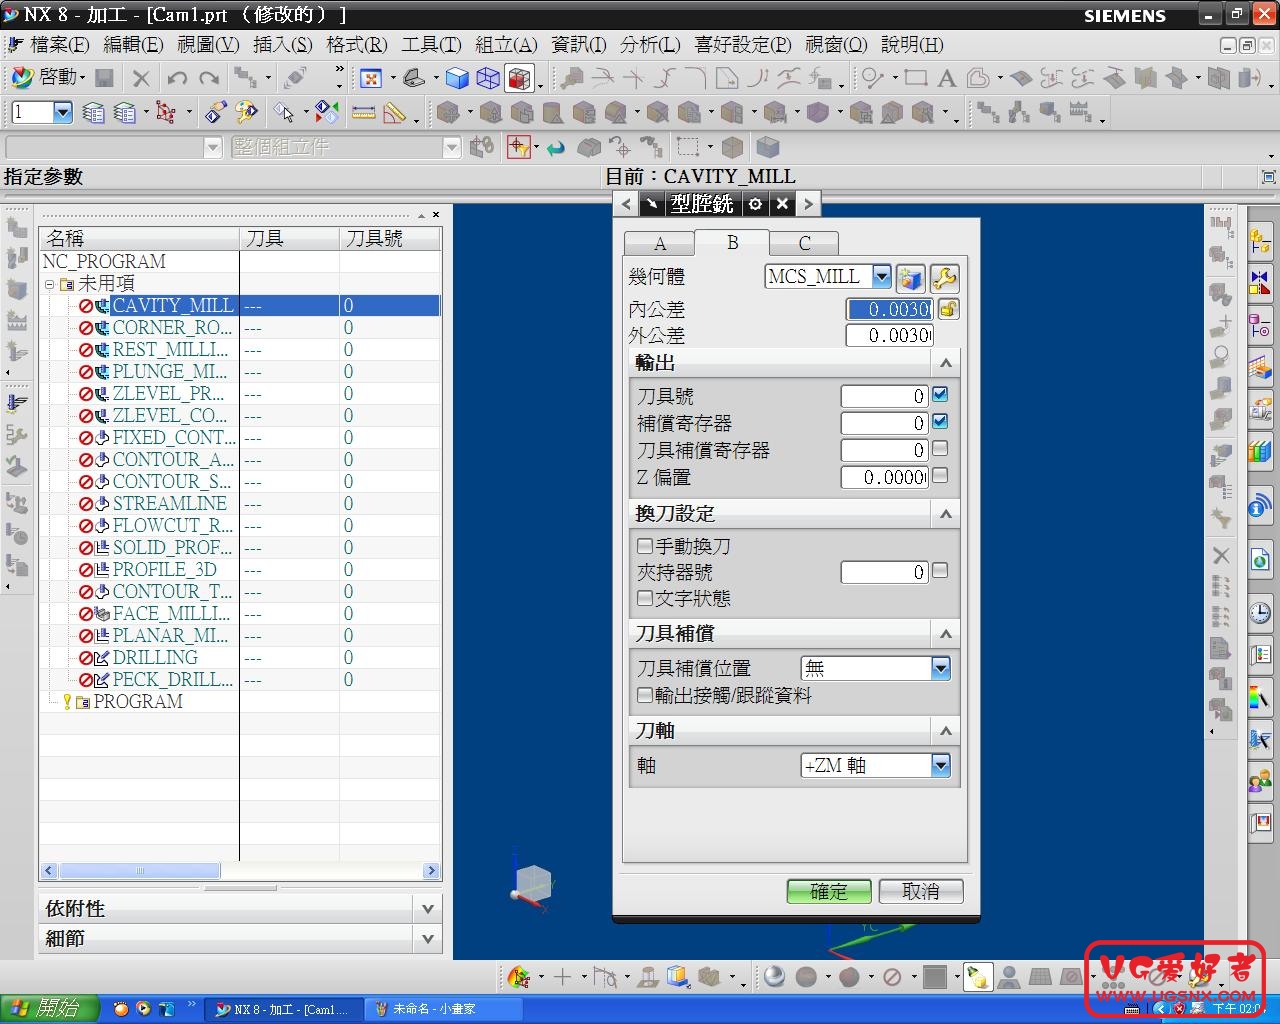Screen dimensions: 1280x1024
Task: Click the right arrow in dialog title bar
Action: click(808, 204)
